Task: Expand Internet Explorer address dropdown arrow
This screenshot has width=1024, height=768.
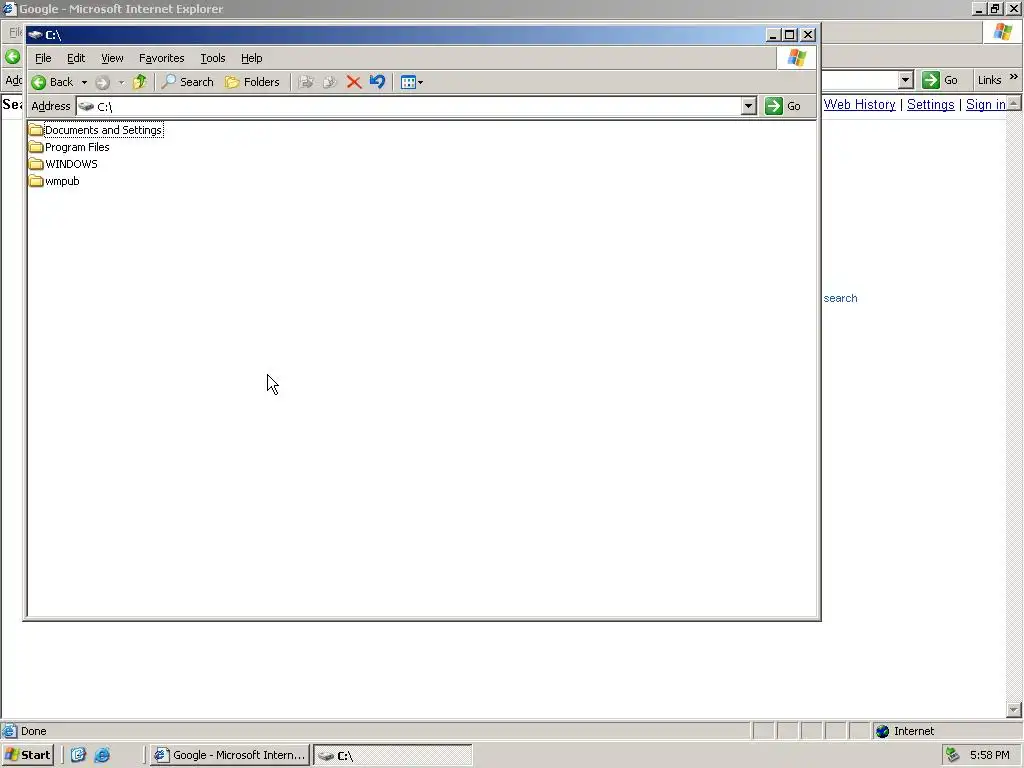Action: point(905,80)
